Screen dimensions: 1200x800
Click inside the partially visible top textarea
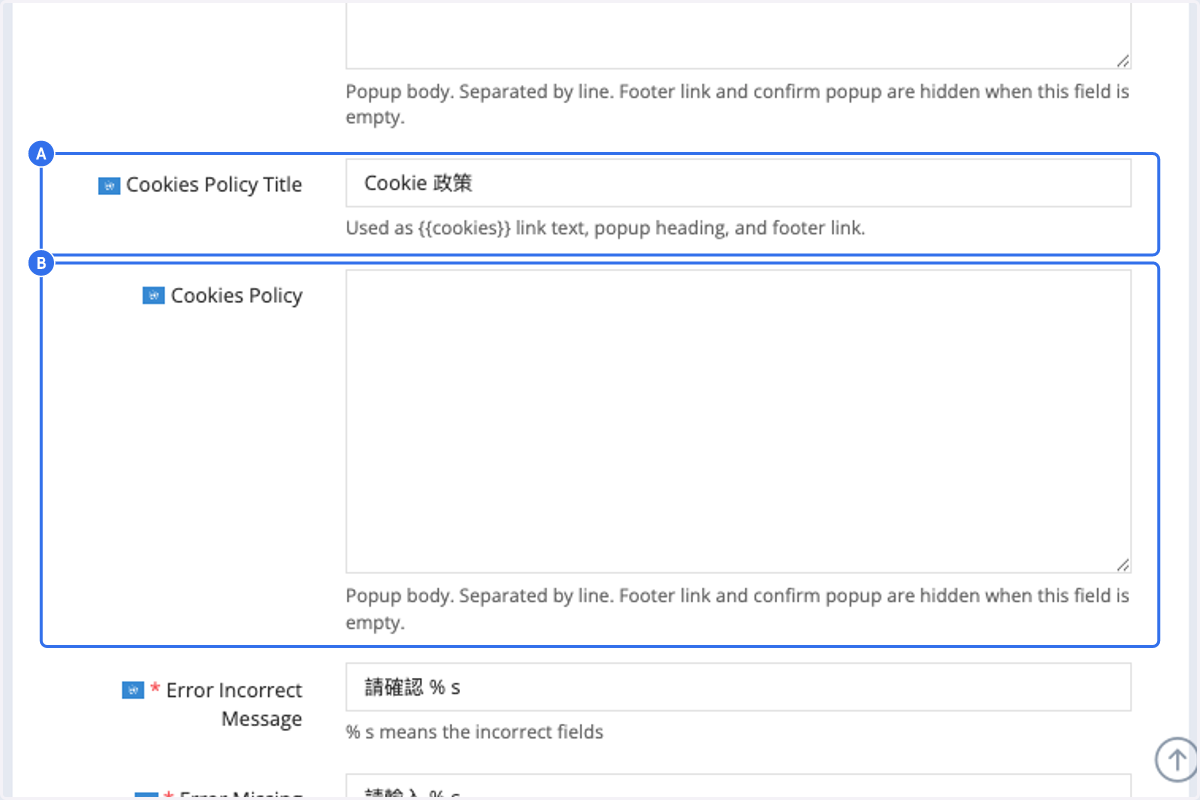coord(738,34)
